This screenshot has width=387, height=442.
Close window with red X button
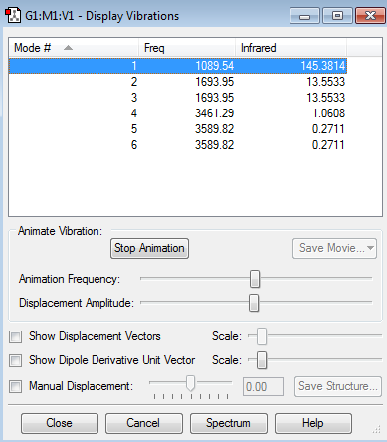click(x=370, y=16)
